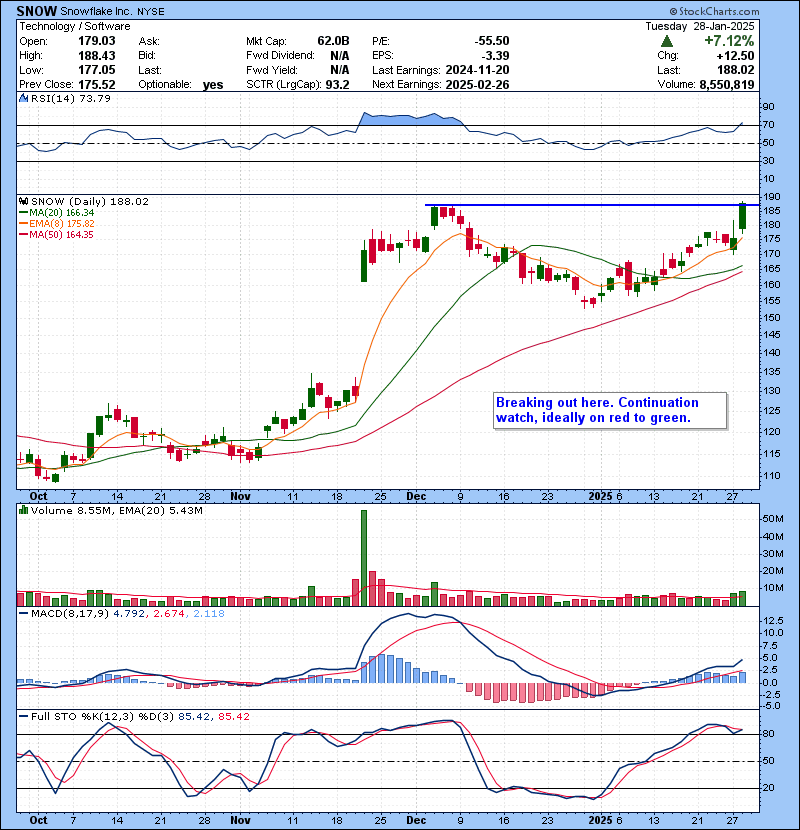Viewport: 800px width, 830px height.
Task: Click the MACD value 4.792
Action: 131,614
